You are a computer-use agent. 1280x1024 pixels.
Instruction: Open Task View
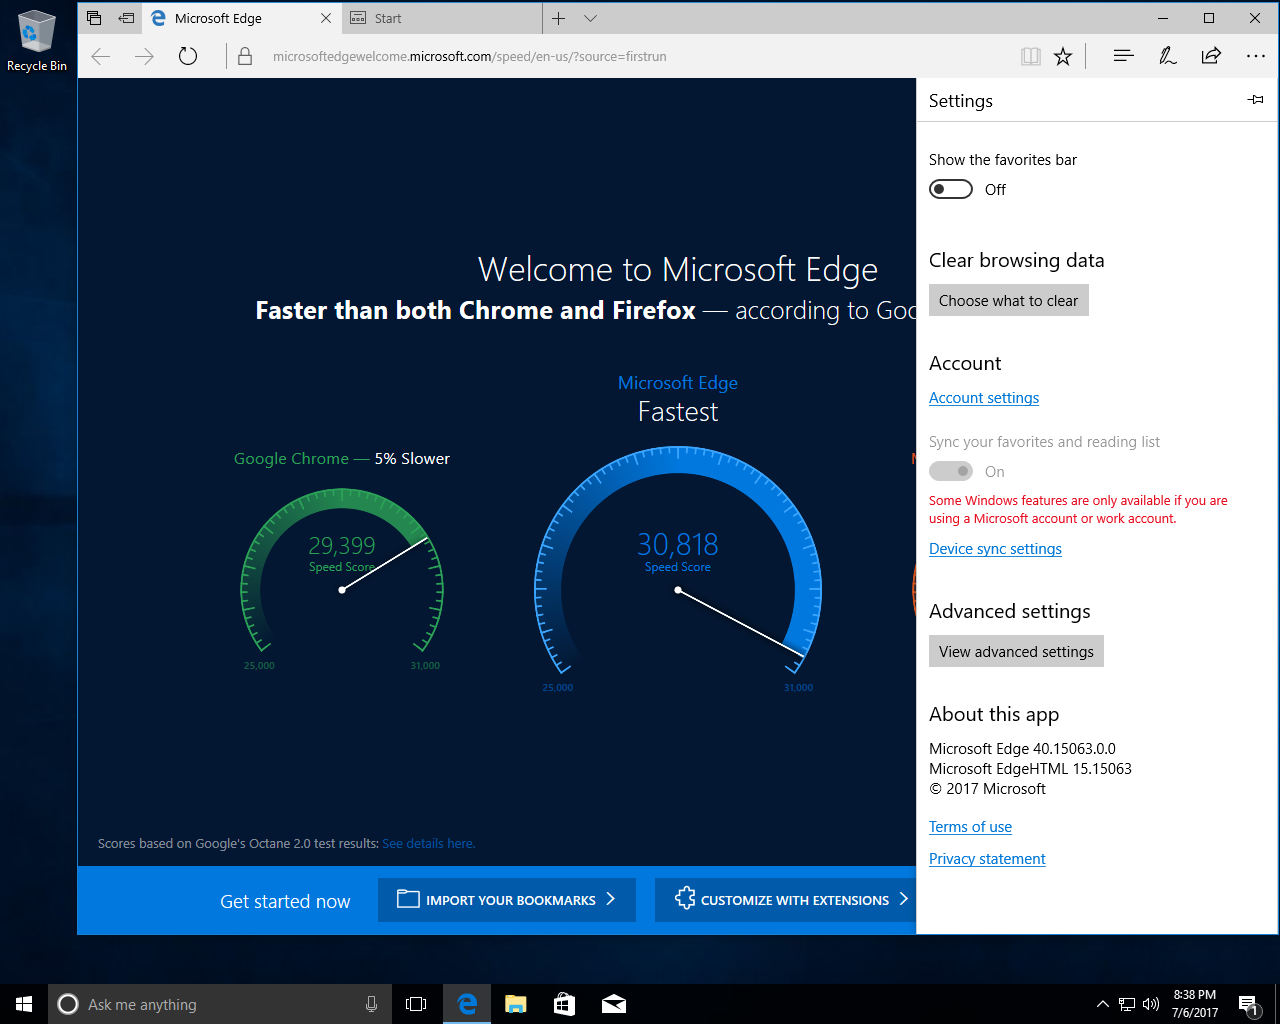pos(416,1004)
